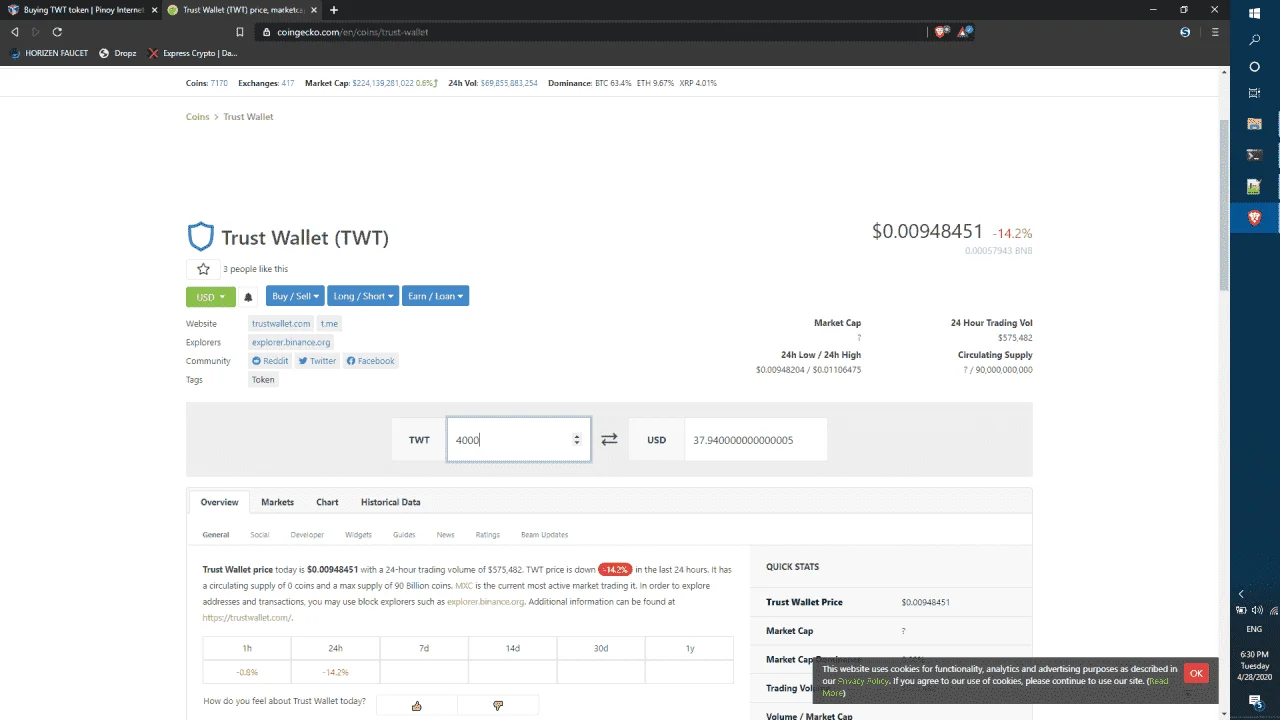Close the Trust Wallet CoinGecko tab

[315, 10]
